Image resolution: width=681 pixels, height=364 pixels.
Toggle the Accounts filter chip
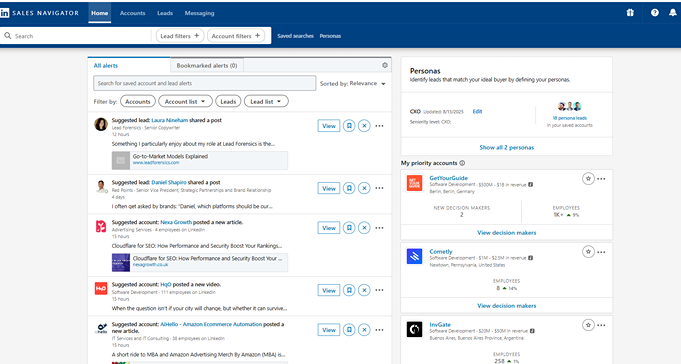pos(138,101)
